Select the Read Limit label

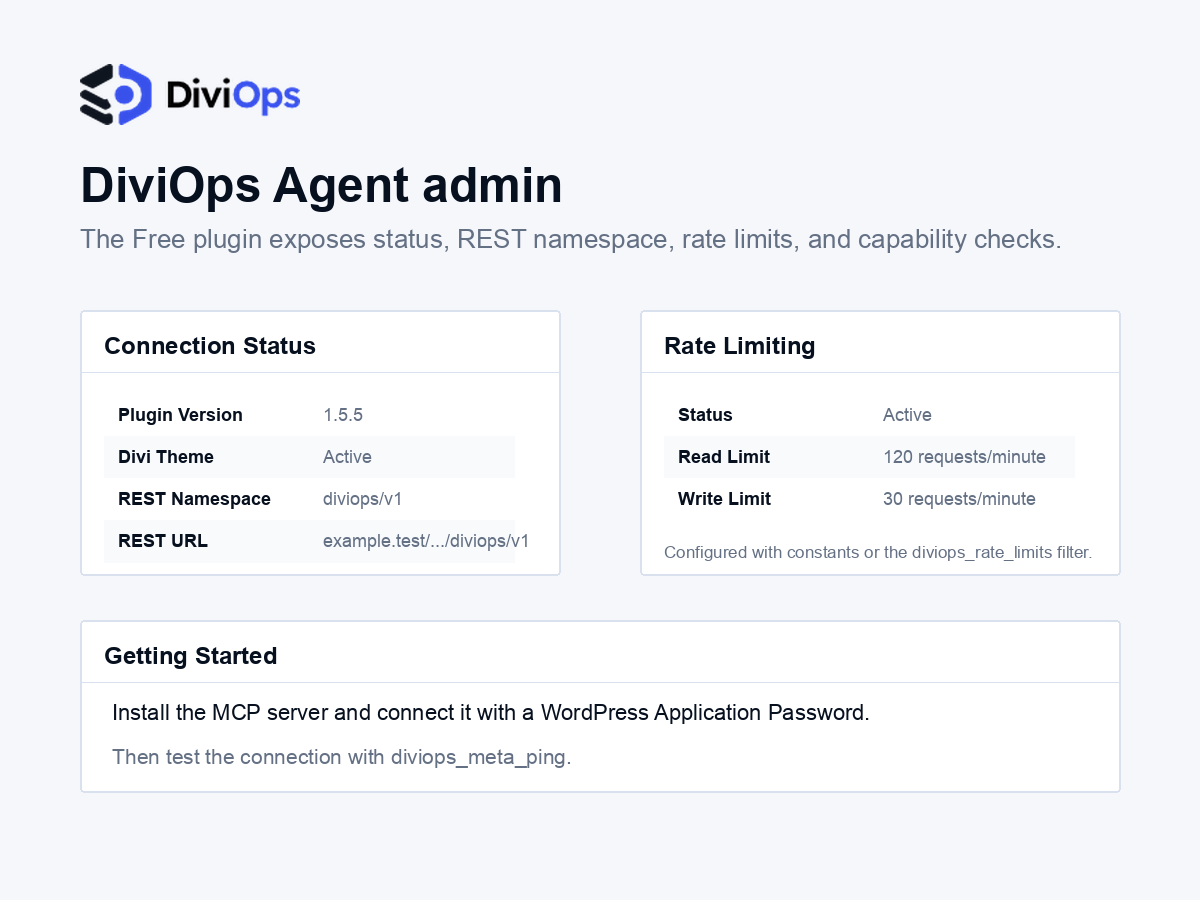(724, 457)
